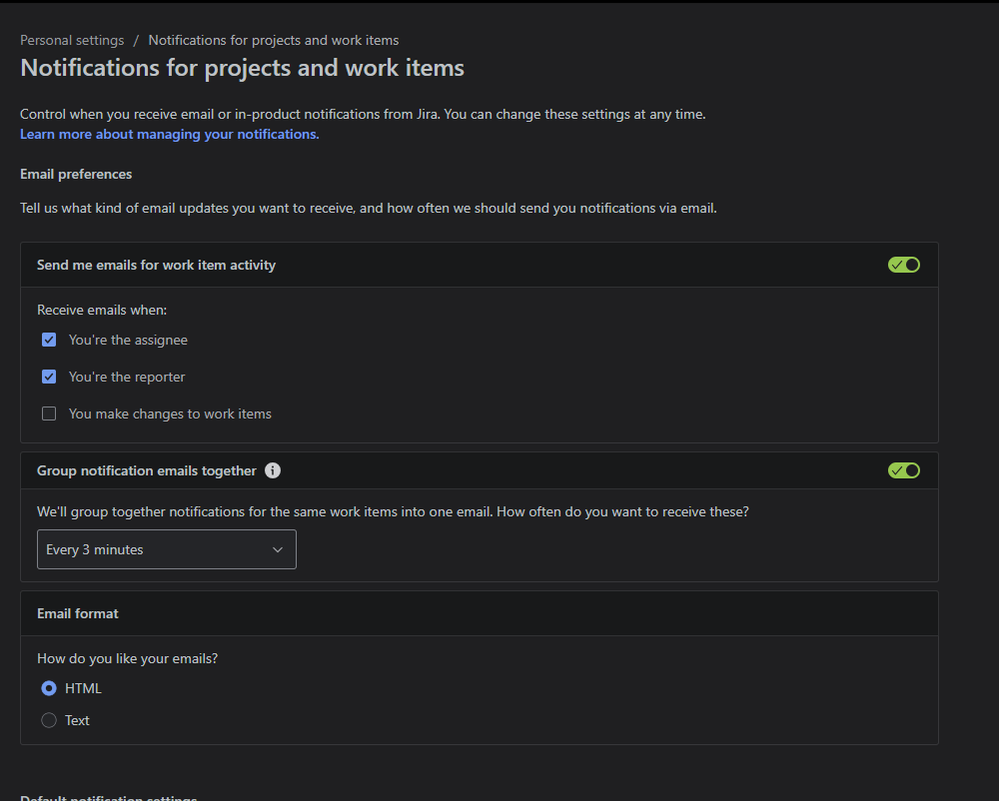
Task: Click the chevron on the grouping frequency selector
Action: (x=278, y=549)
